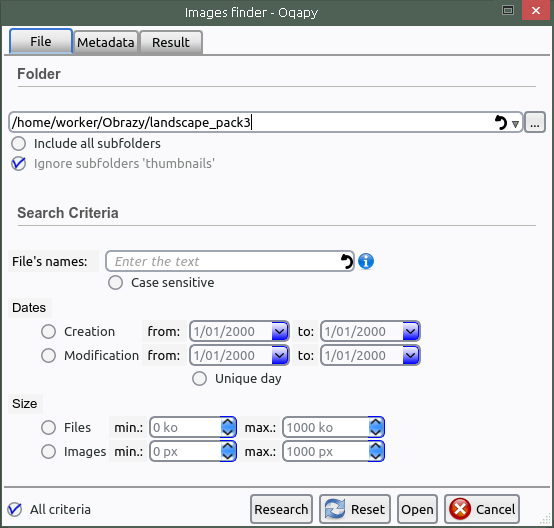Uncheck the All criteria checkbox
Viewport: 554px width, 528px height.
(x=15, y=509)
